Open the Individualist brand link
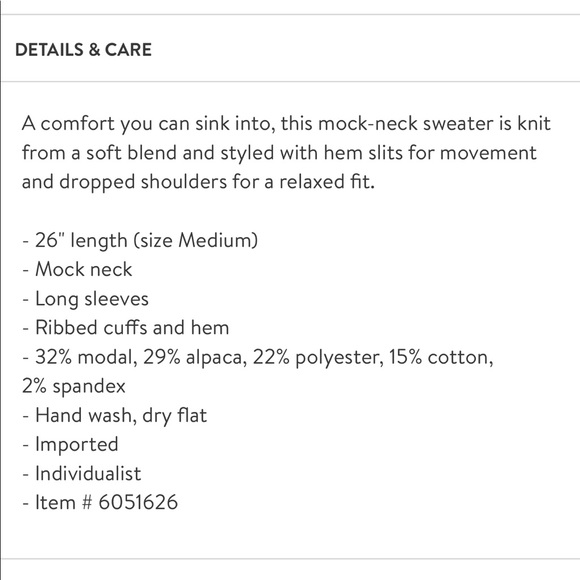This screenshot has height=580, width=580. (88, 473)
